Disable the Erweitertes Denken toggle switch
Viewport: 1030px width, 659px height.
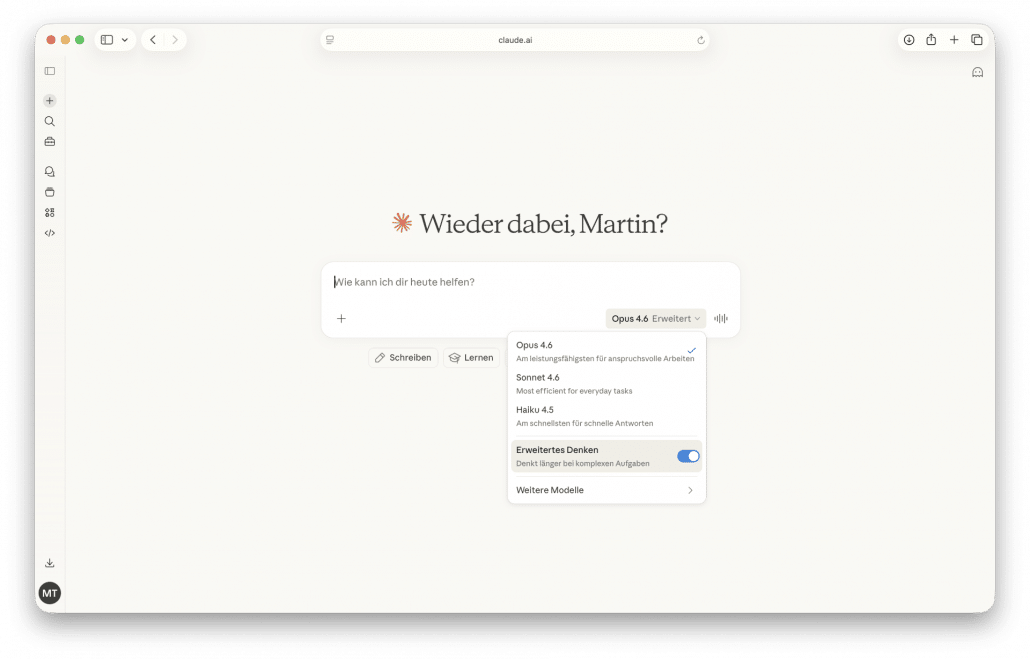click(x=688, y=456)
